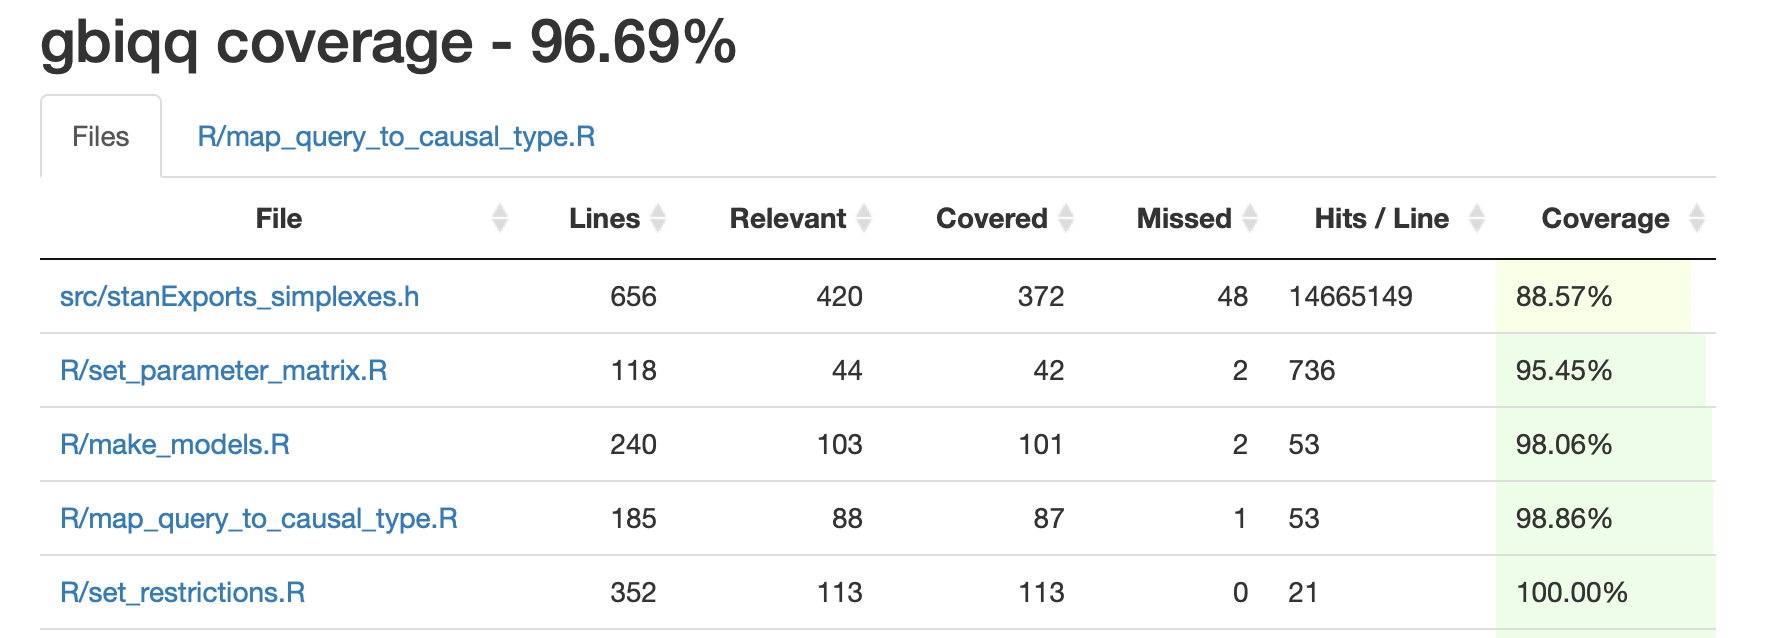Switch to the Files tab

[99, 137]
